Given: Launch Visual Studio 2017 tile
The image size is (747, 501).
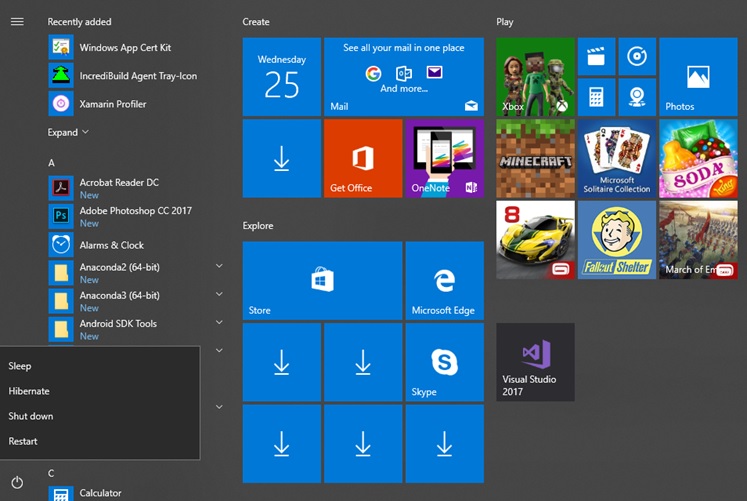Looking at the screenshot, I should click(x=535, y=361).
